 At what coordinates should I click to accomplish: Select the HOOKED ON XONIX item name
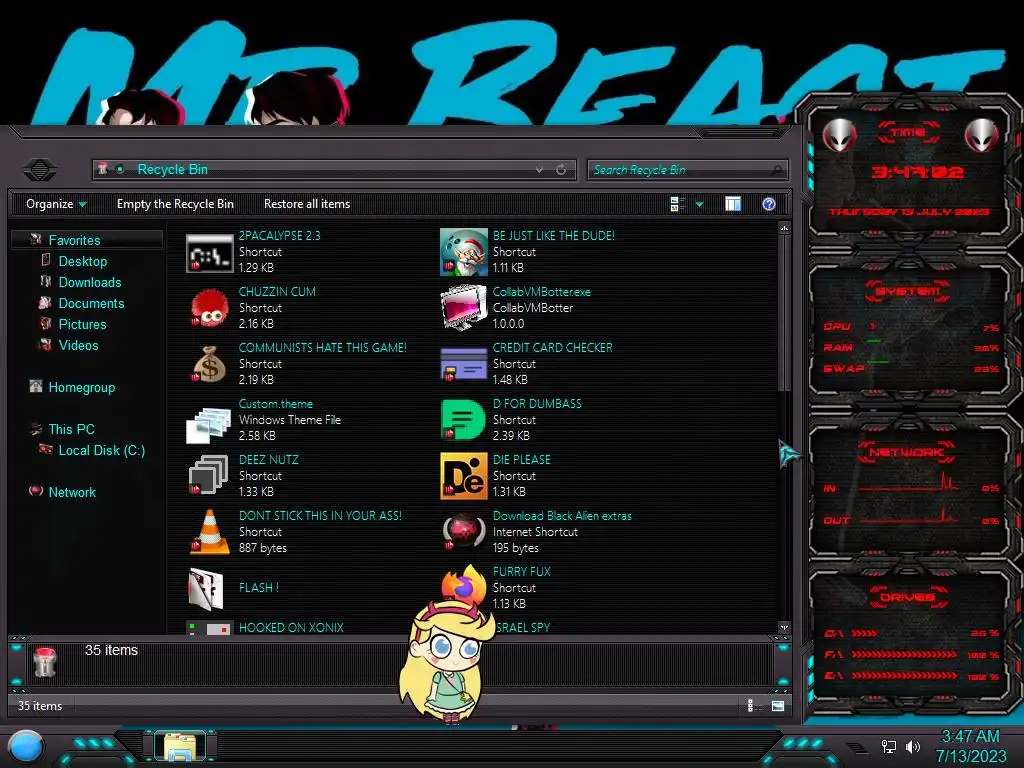point(291,628)
